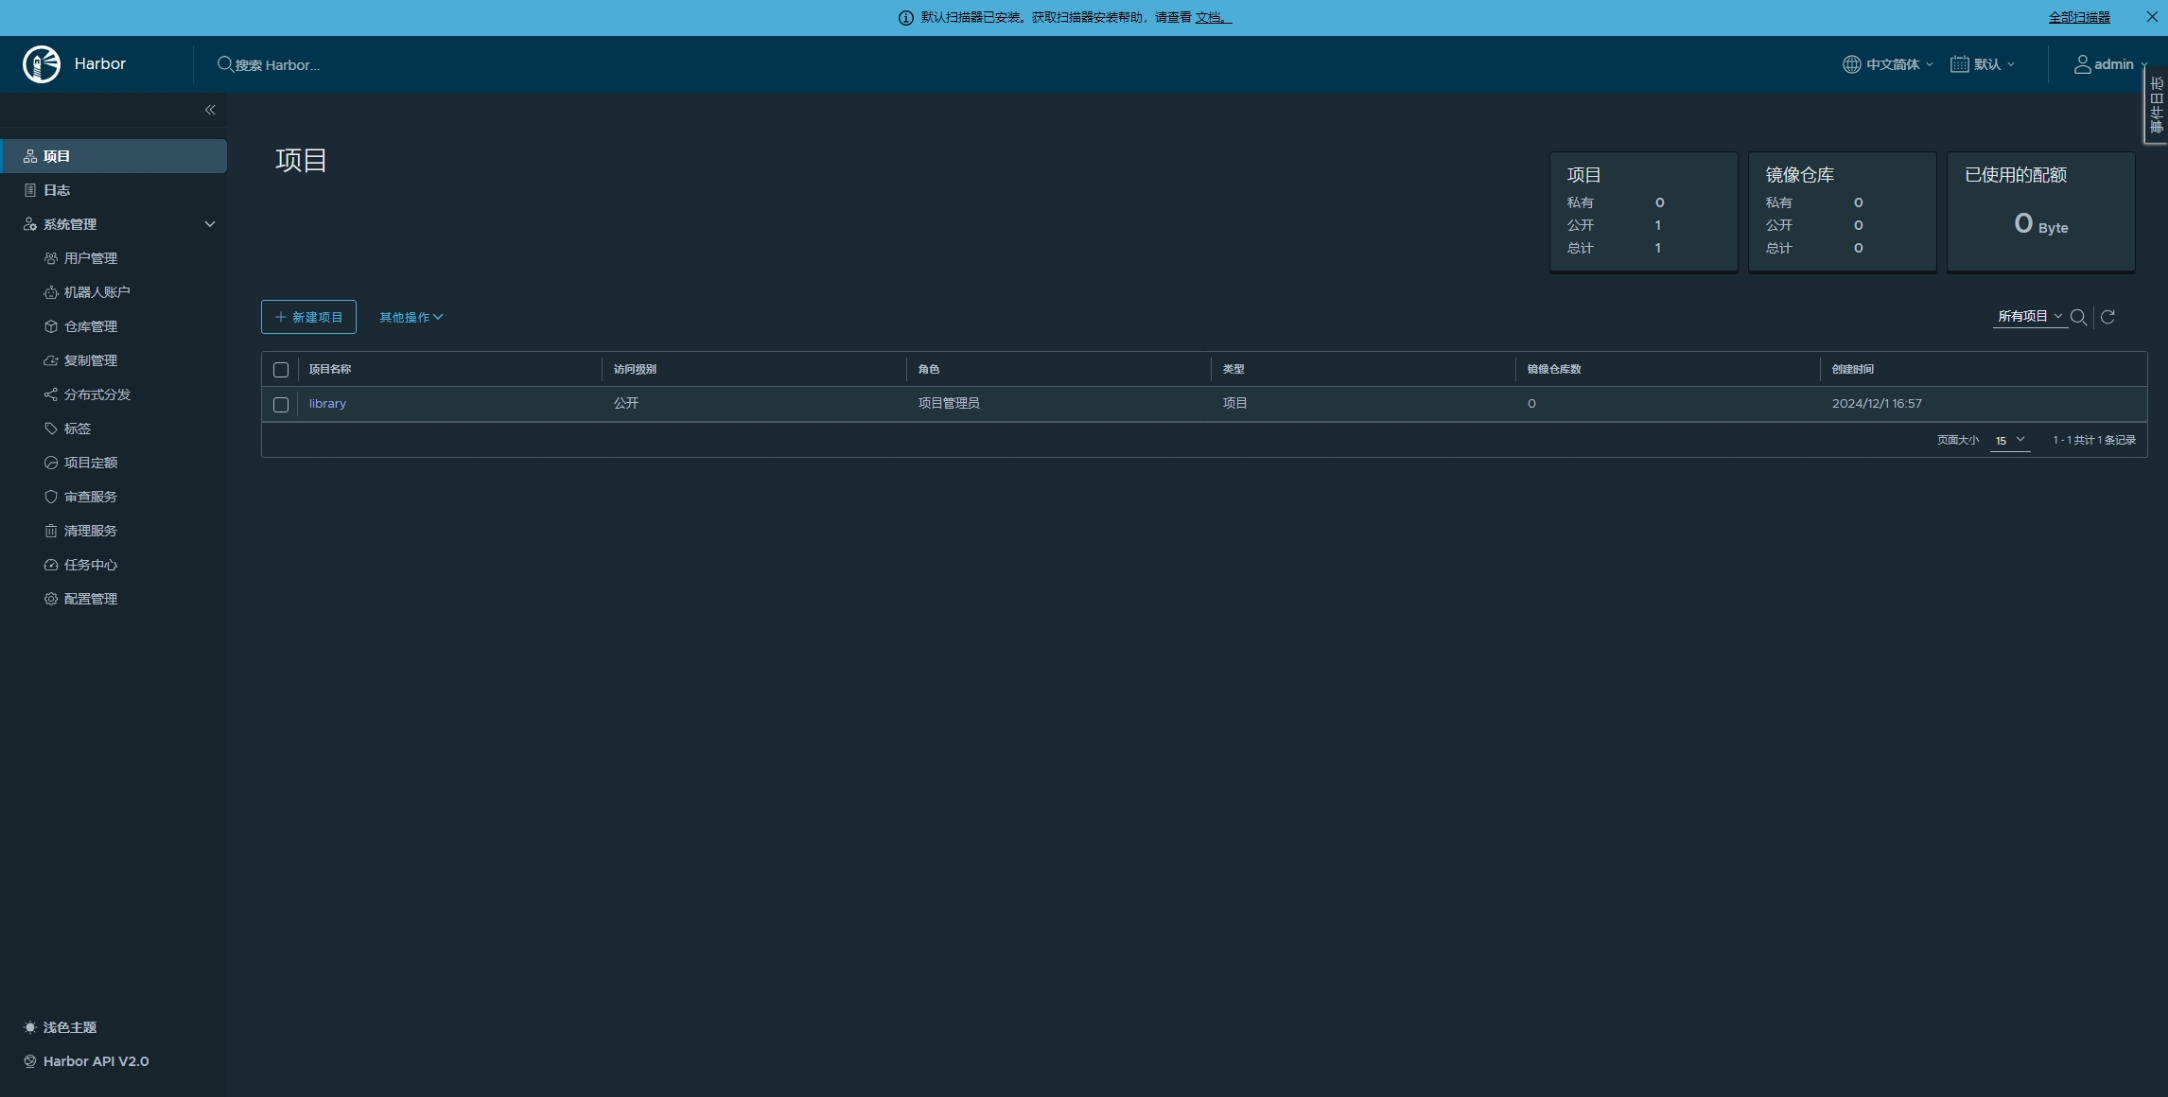Click the globe language icon
This screenshot has width=2168, height=1097.
(x=1851, y=64)
